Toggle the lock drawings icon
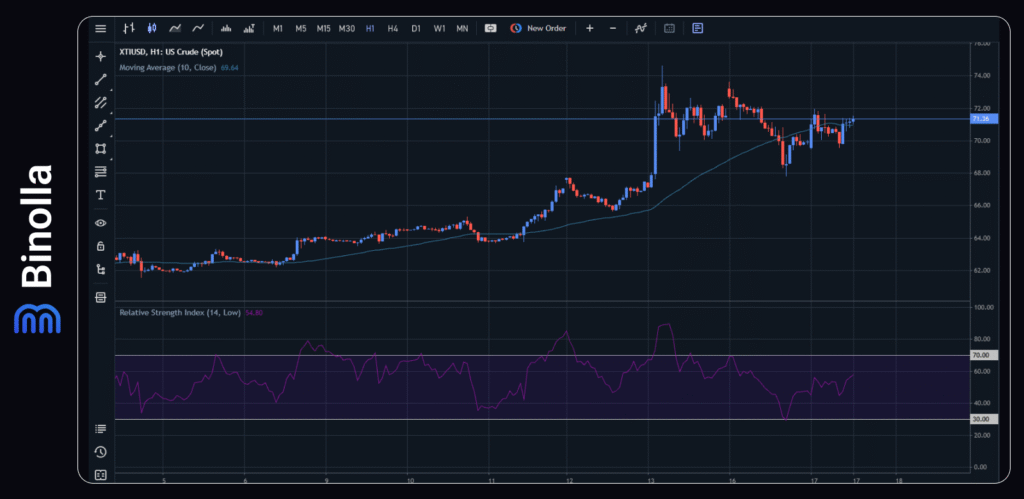The height and width of the screenshot is (499, 1024). tap(100, 245)
